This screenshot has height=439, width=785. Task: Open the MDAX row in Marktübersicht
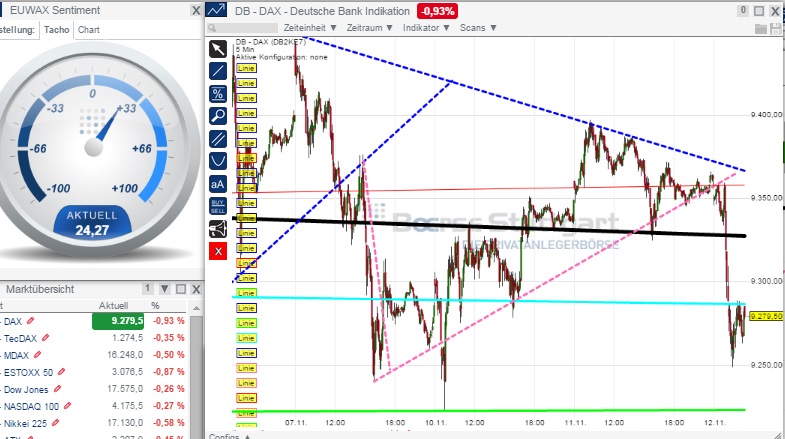(x=94, y=355)
